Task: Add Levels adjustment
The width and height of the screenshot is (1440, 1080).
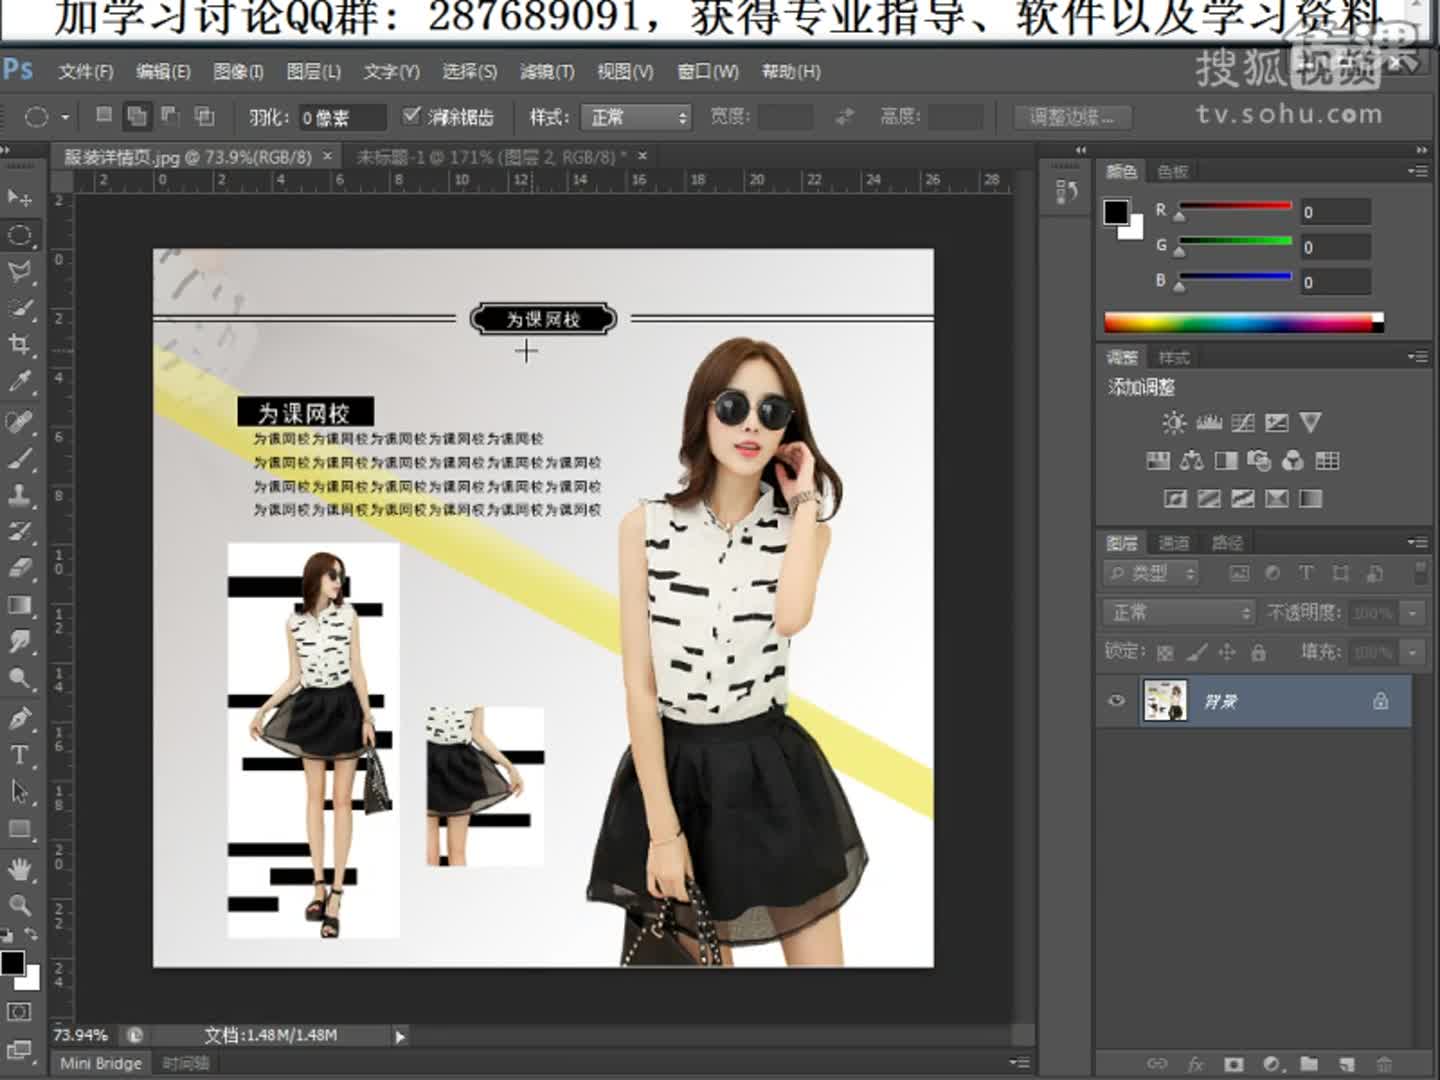Action: pyautogui.click(x=1209, y=423)
